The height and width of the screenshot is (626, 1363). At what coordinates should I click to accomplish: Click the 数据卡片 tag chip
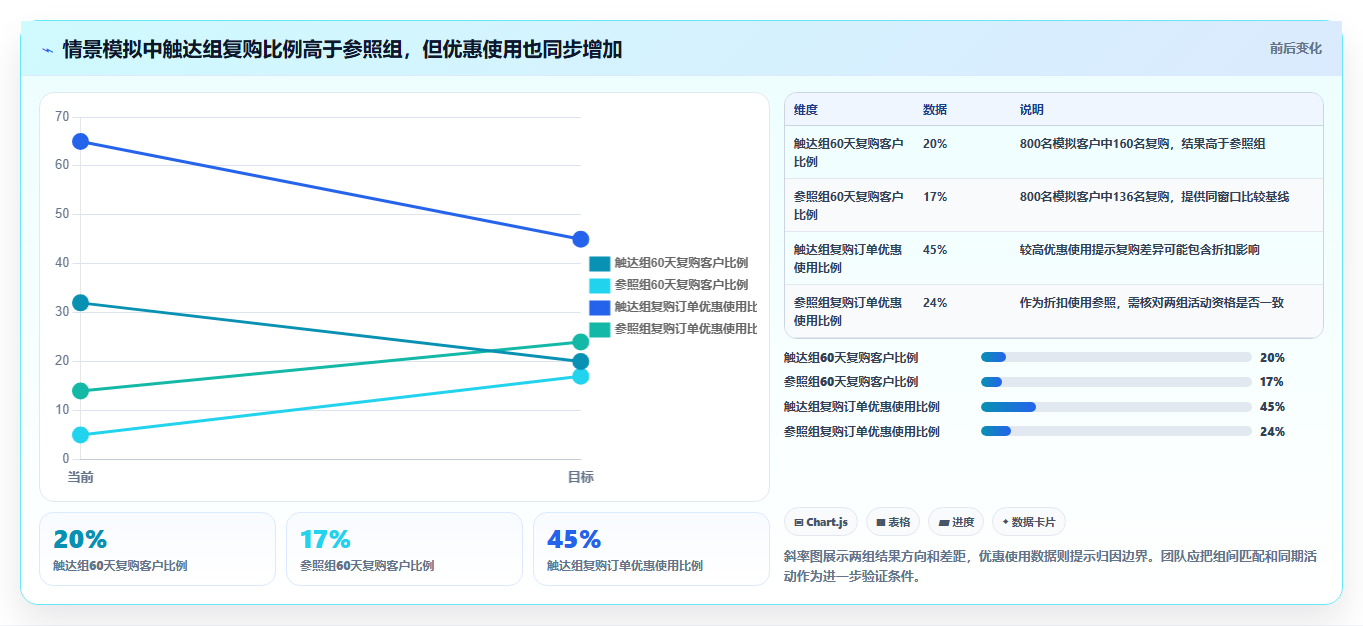pyautogui.click(x=1029, y=522)
